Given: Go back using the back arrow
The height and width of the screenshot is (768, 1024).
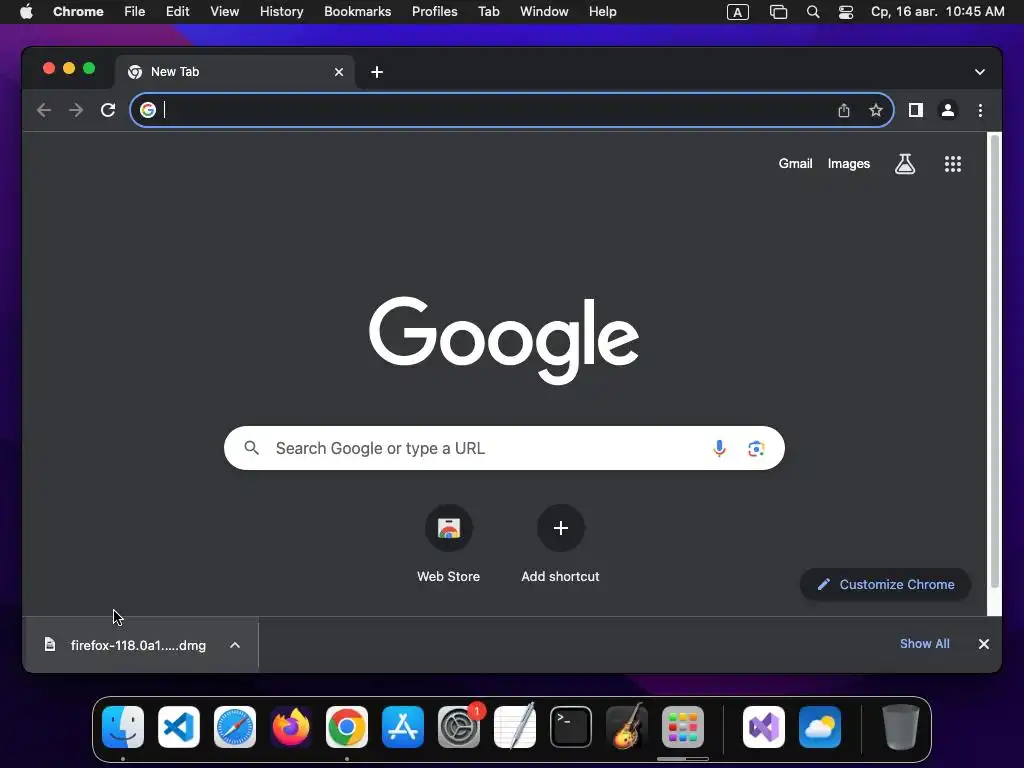Looking at the screenshot, I should click(44, 110).
